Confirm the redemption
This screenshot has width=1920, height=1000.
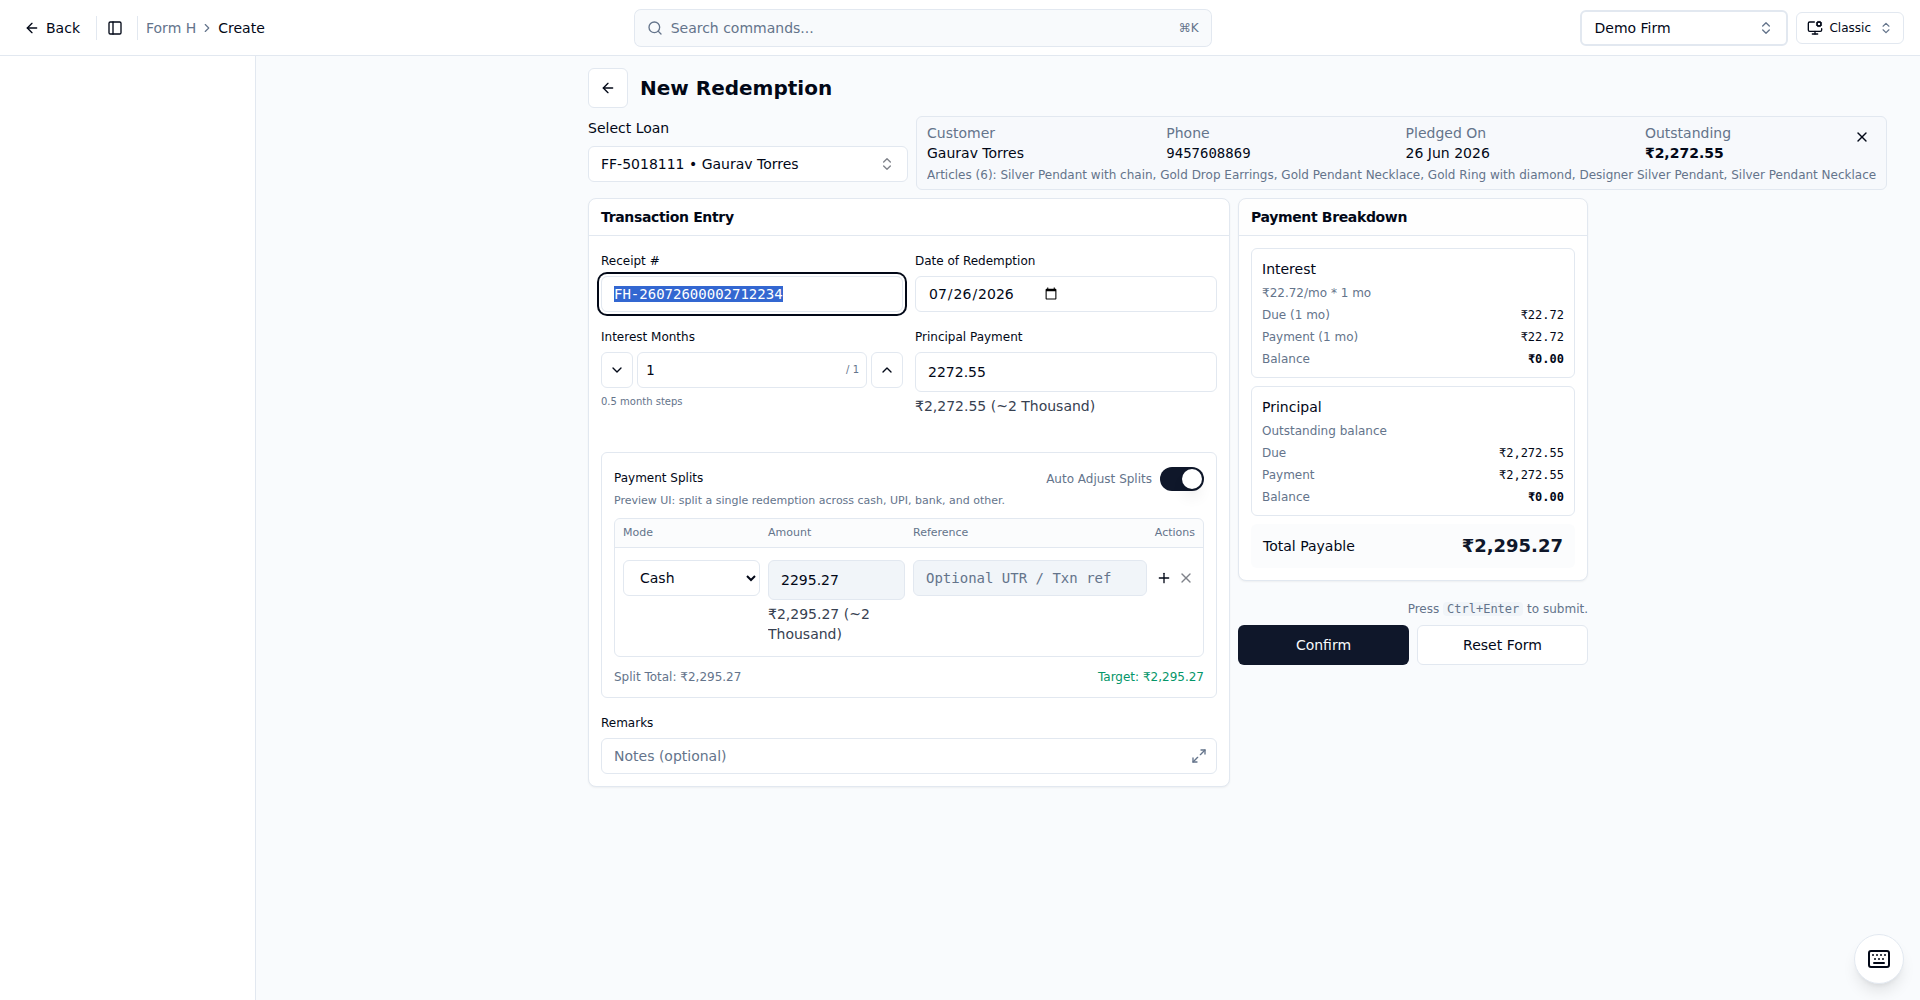(x=1323, y=645)
